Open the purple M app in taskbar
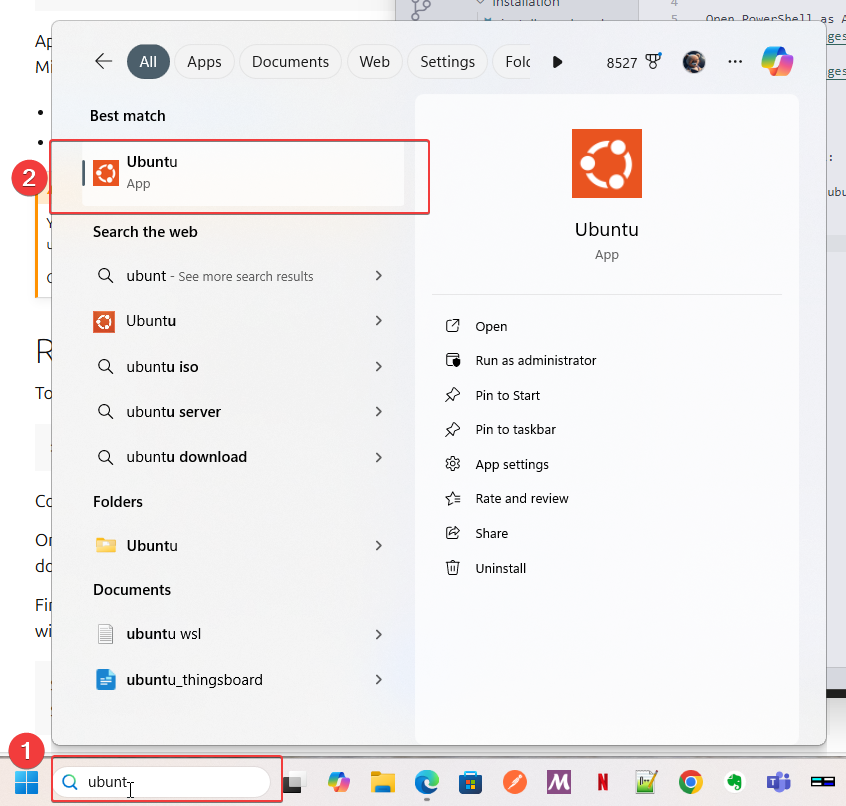Image resolution: width=846 pixels, height=806 pixels. click(x=559, y=782)
